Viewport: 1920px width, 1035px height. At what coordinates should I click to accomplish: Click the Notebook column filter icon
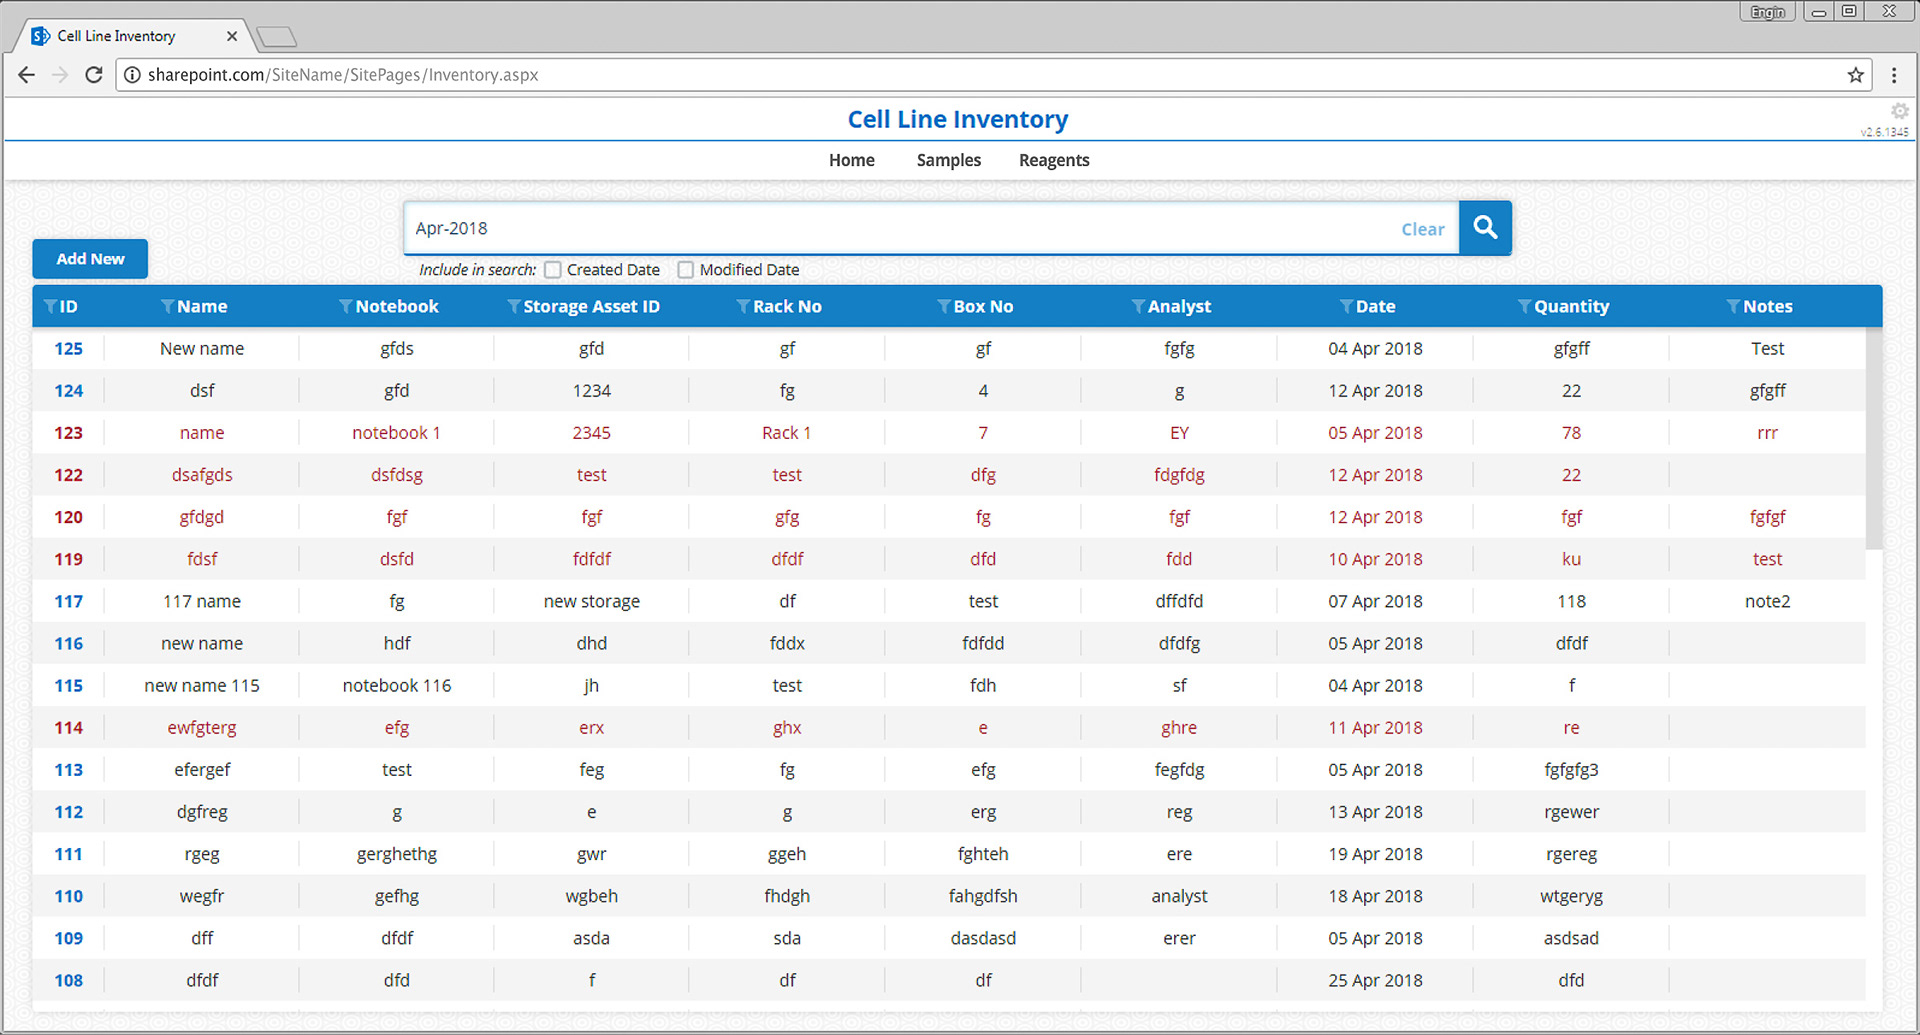coord(346,307)
